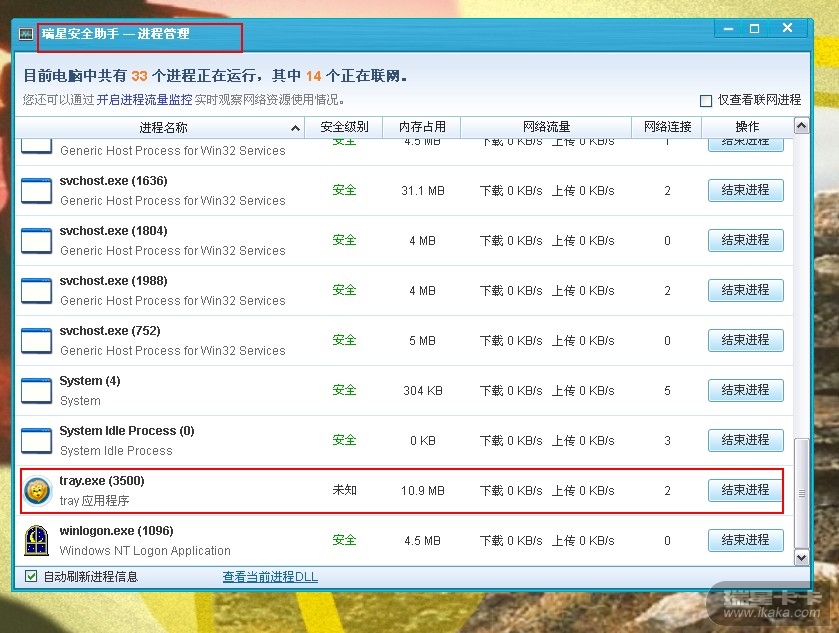Click the System Idle Process icon

pos(36,441)
